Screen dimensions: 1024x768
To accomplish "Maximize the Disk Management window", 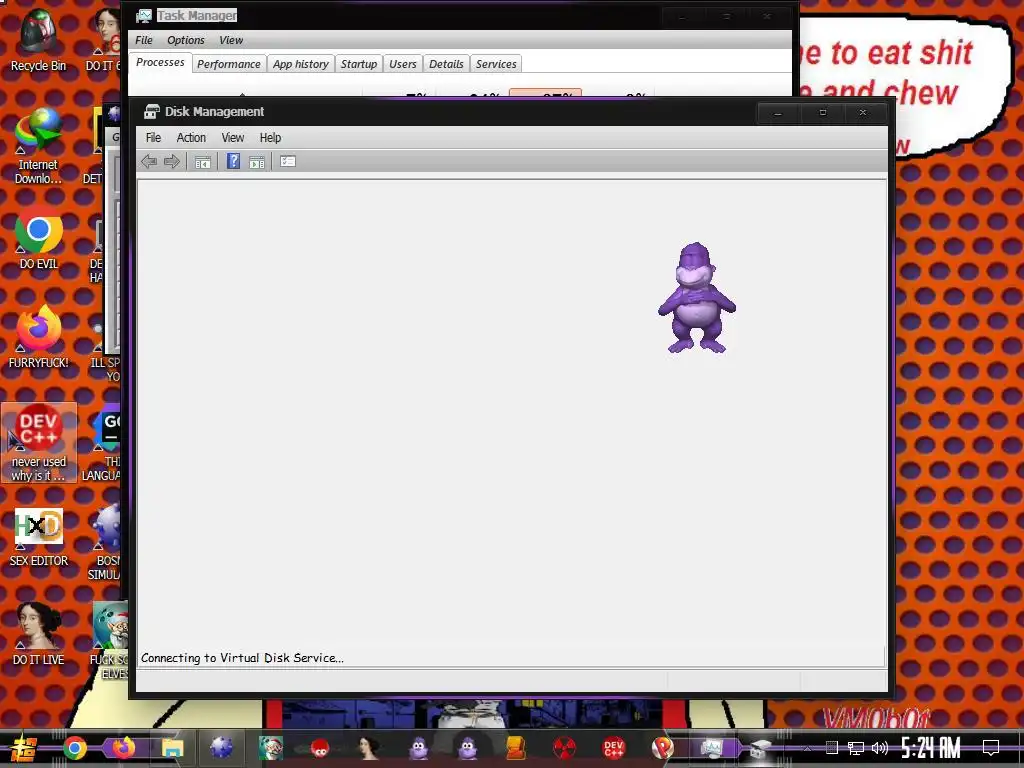I will click(x=822, y=112).
